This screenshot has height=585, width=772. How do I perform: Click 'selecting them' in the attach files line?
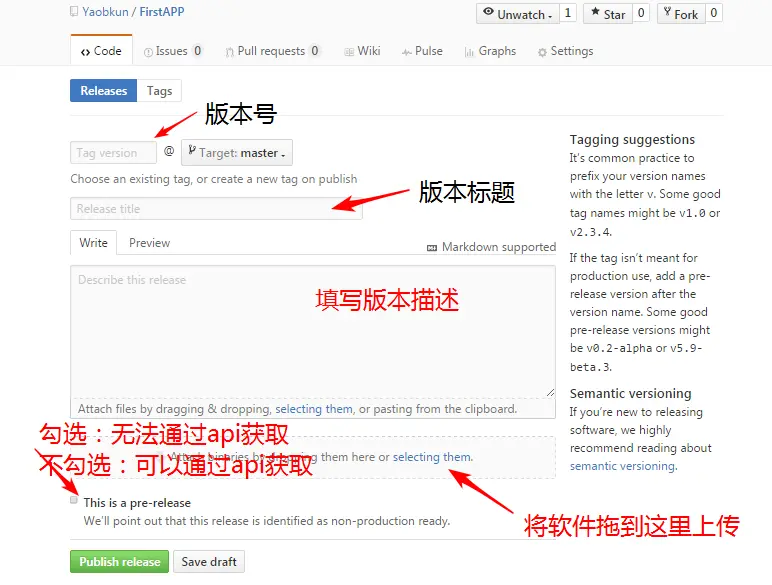point(314,409)
